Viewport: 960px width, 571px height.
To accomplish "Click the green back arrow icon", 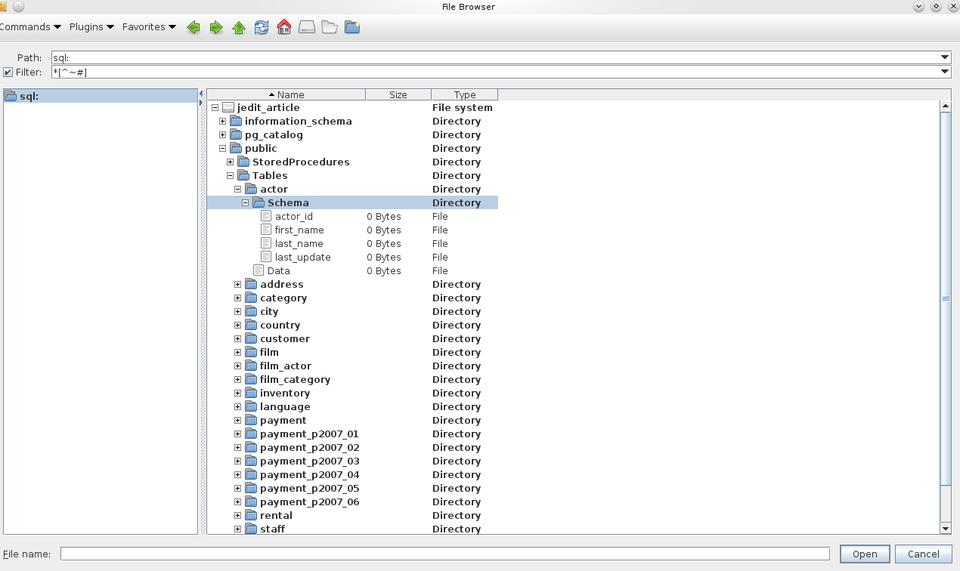I will 193,27.
